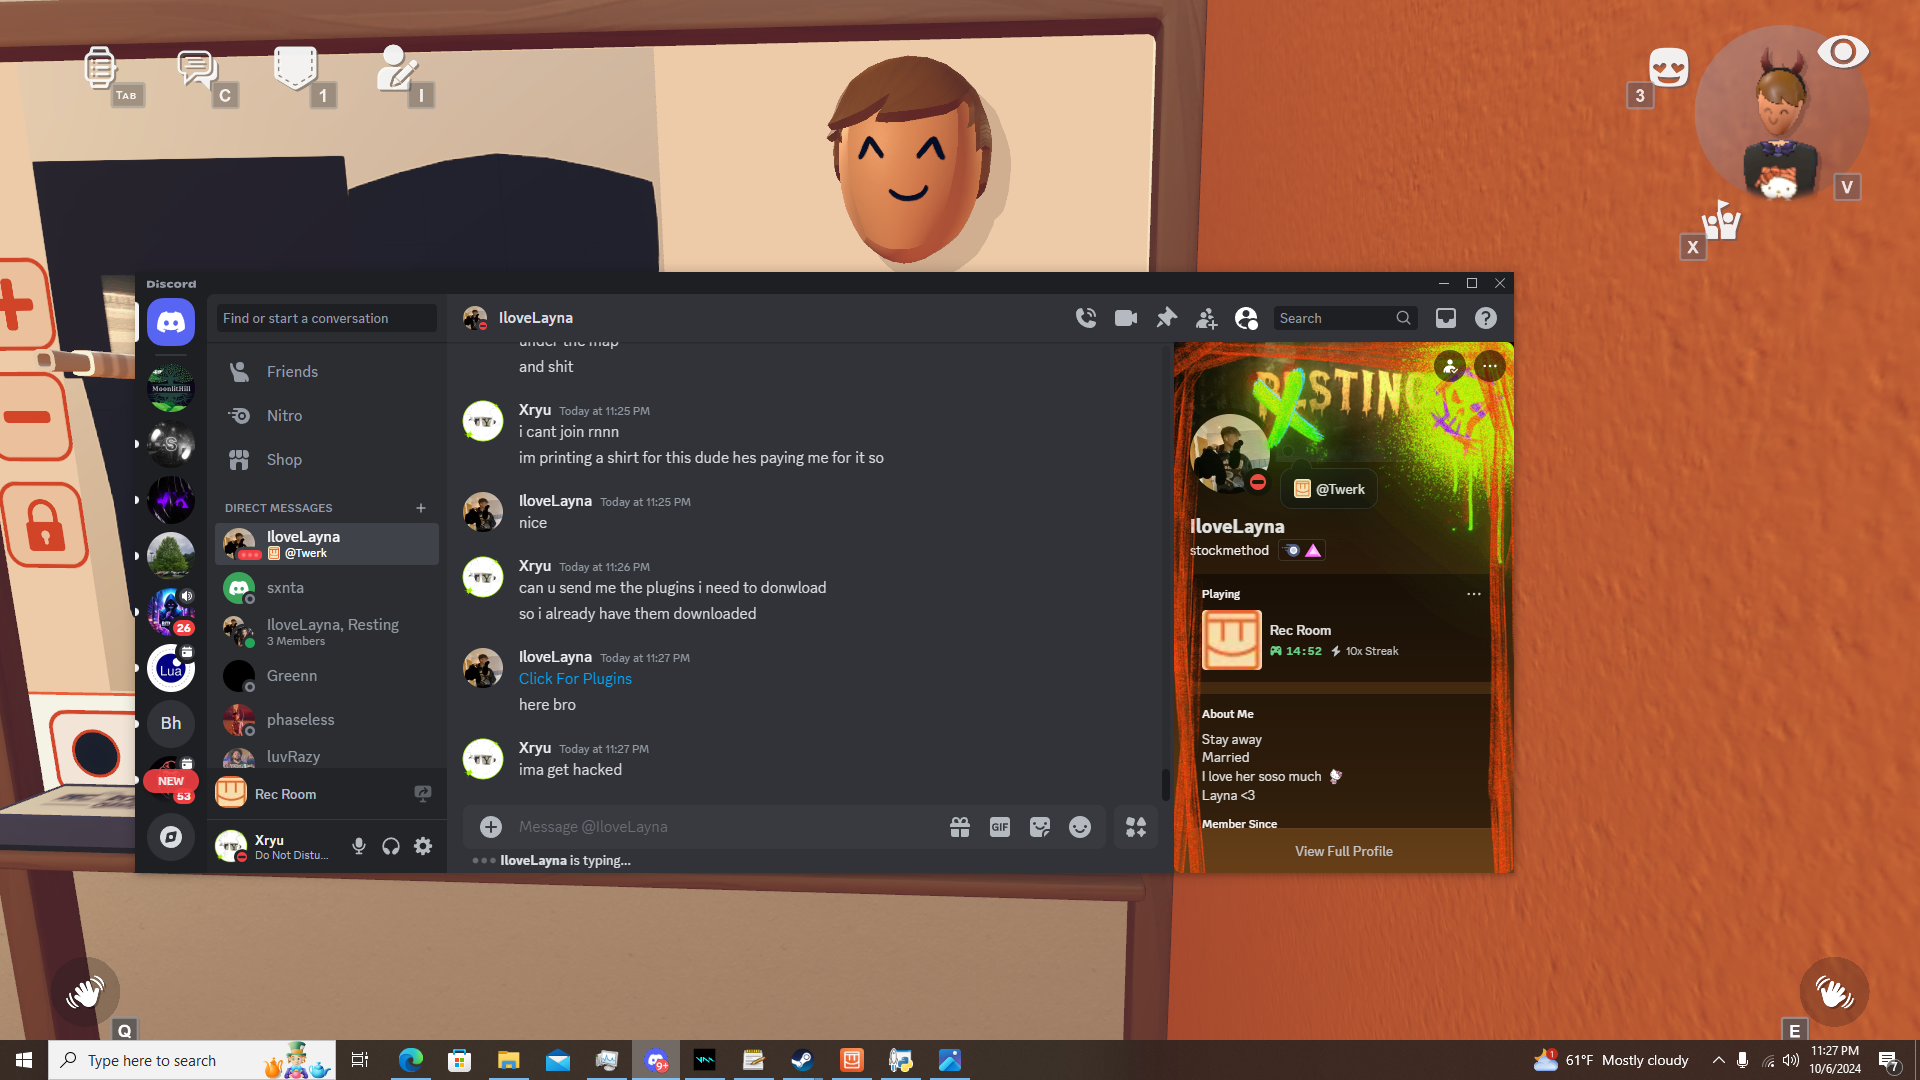Toggle microphone mute in Discord

click(358, 846)
